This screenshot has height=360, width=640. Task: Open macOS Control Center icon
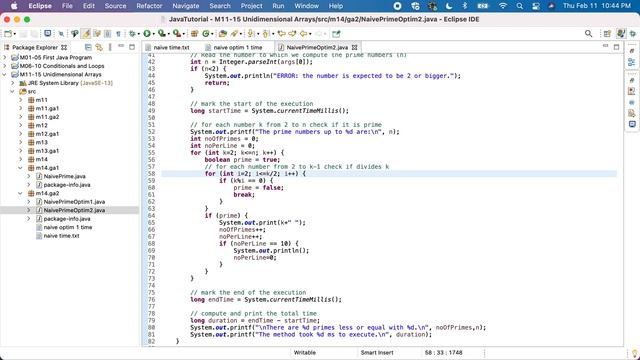tap(536, 6)
